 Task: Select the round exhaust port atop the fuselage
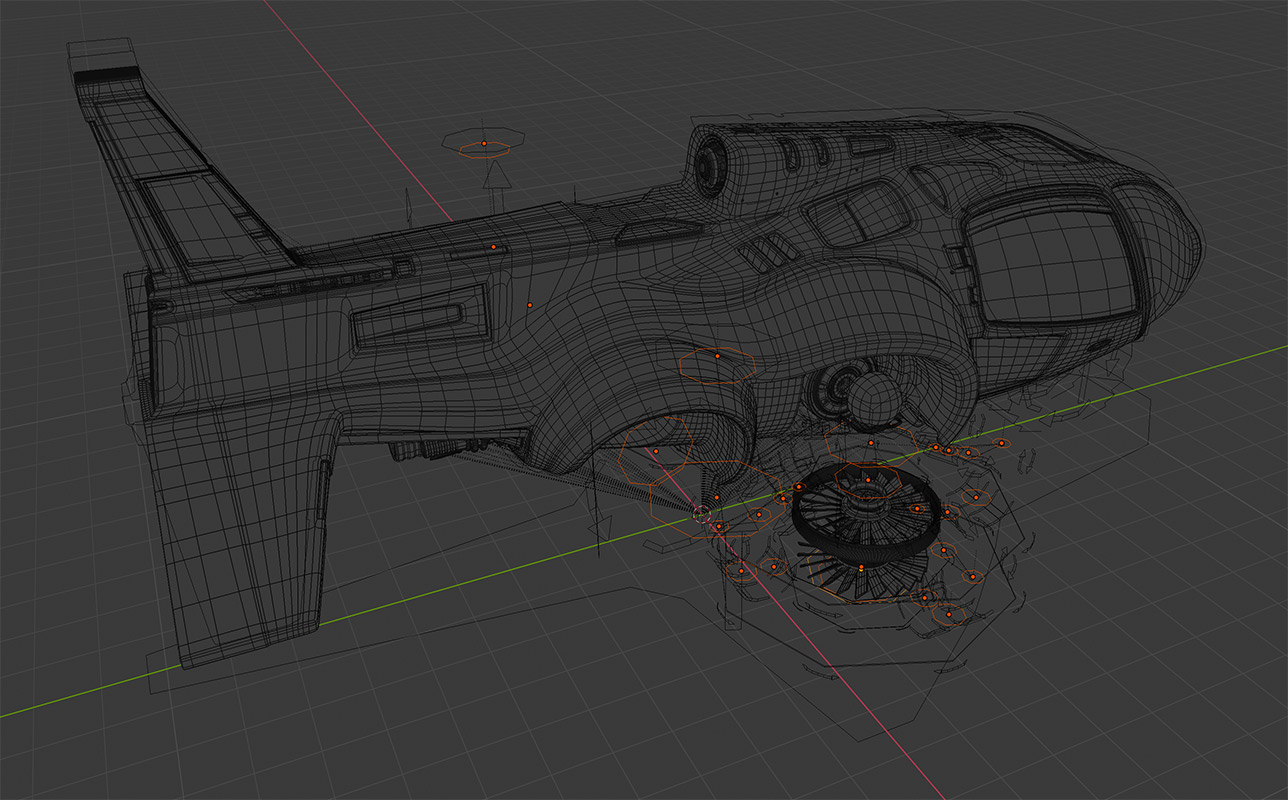[x=713, y=164]
